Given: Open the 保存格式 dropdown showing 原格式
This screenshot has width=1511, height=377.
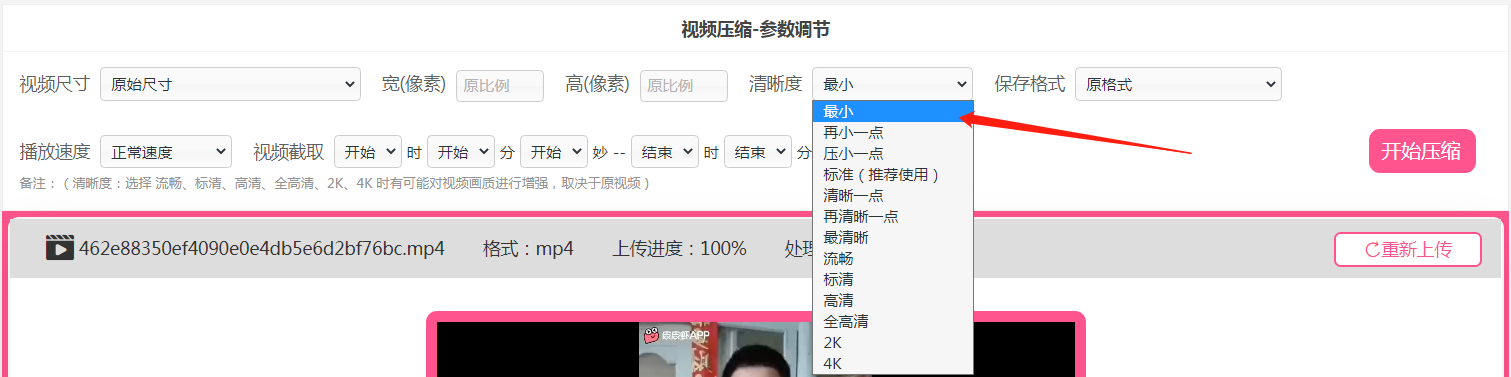Looking at the screenshot, I should click(x=1178, y=85).
